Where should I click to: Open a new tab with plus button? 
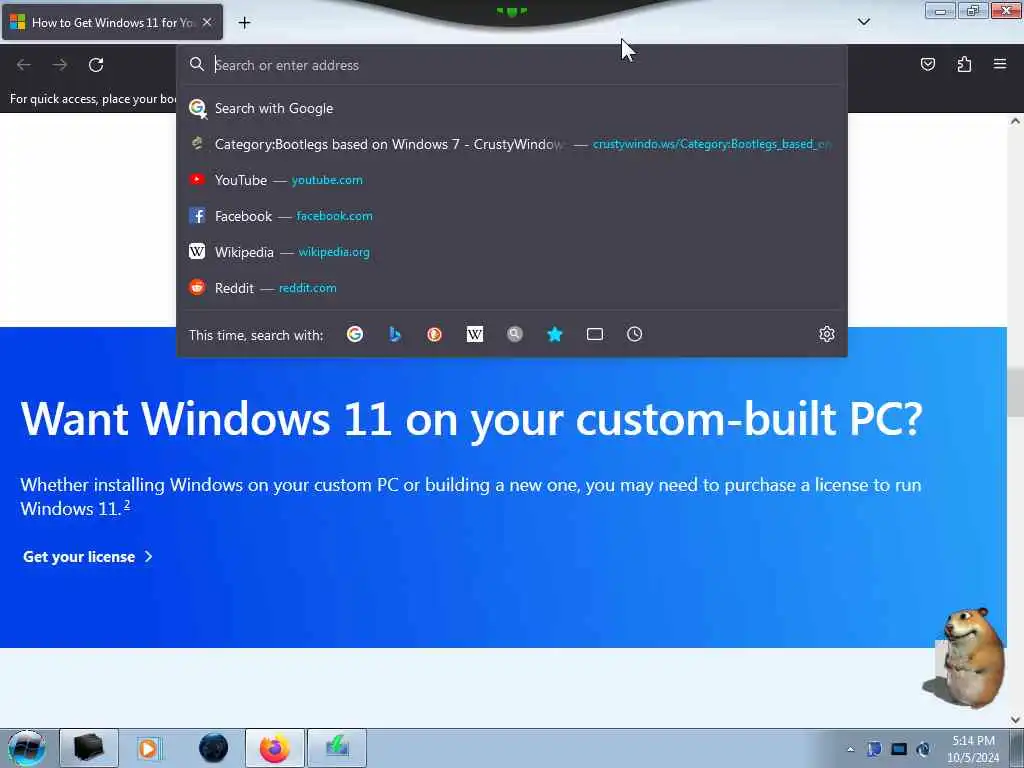pyautogui.click(x=244, y=23)
